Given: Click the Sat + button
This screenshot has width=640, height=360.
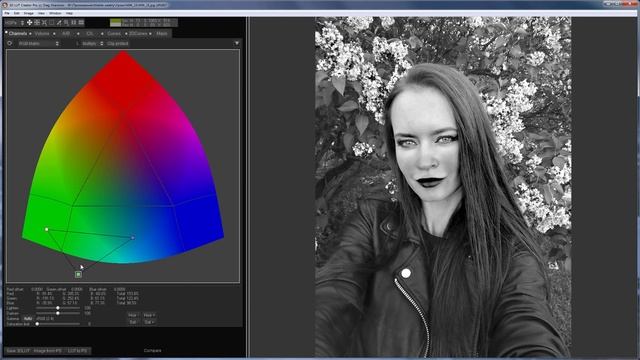Looking at the screenshot, I should [149, 322].
